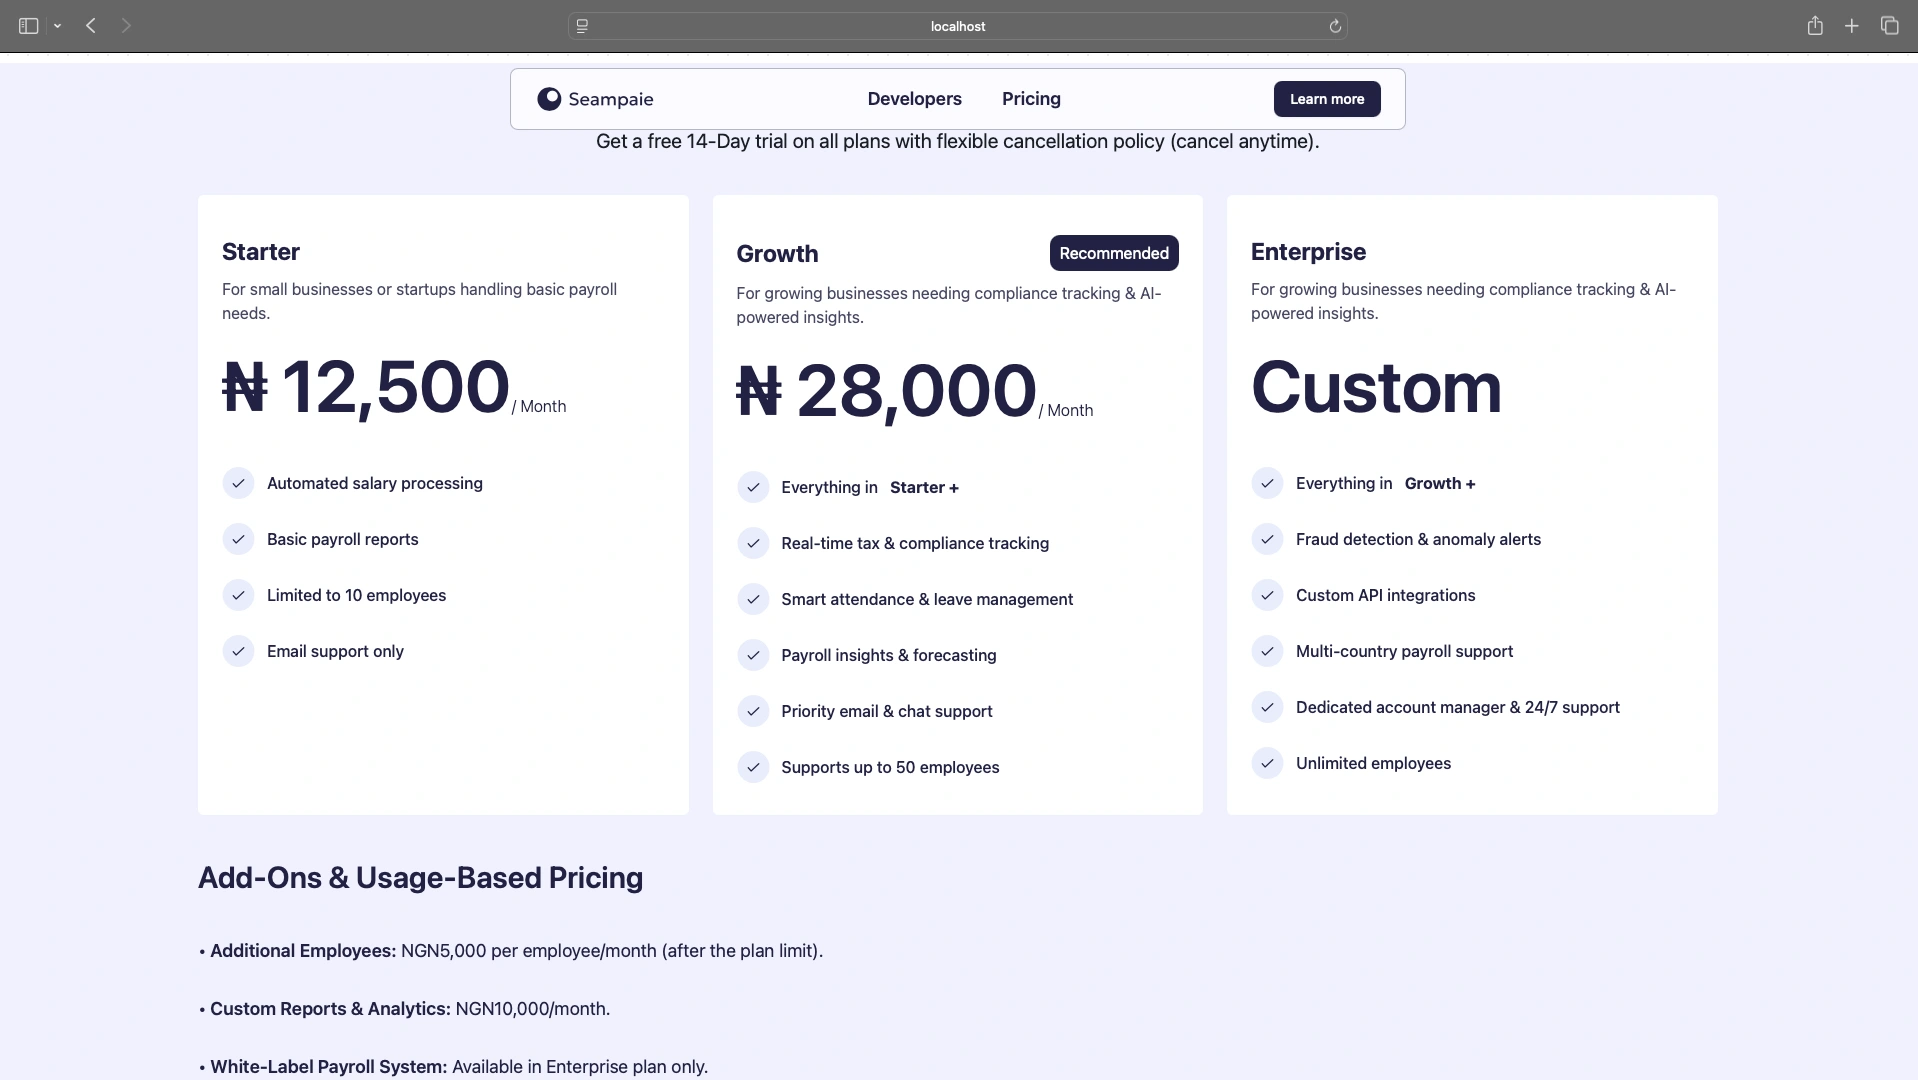Reload the page with refresh icon
The height and width of the screenshot is (1080, 1918).
1335,26
